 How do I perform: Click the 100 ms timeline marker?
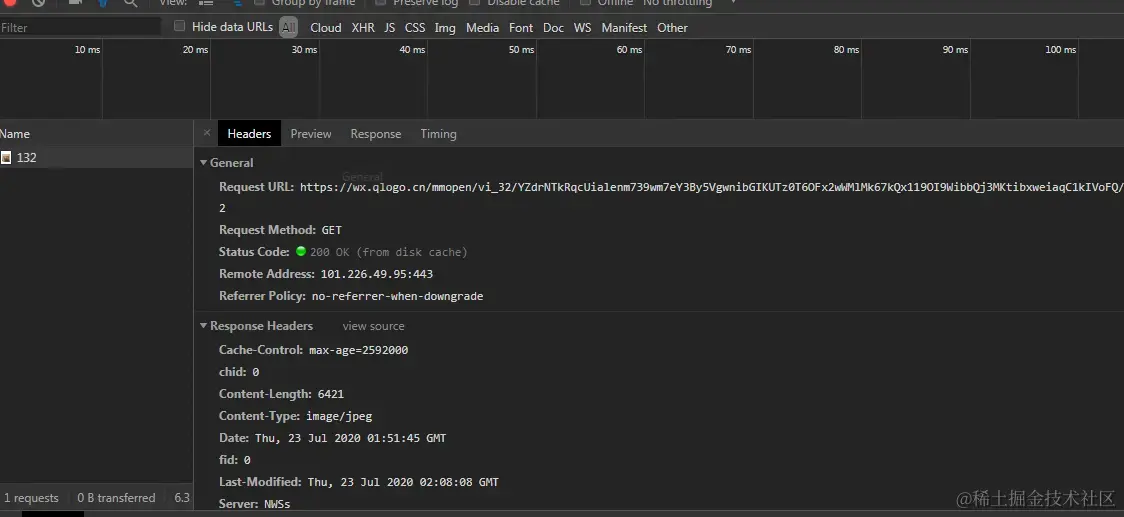(1061, 49)
